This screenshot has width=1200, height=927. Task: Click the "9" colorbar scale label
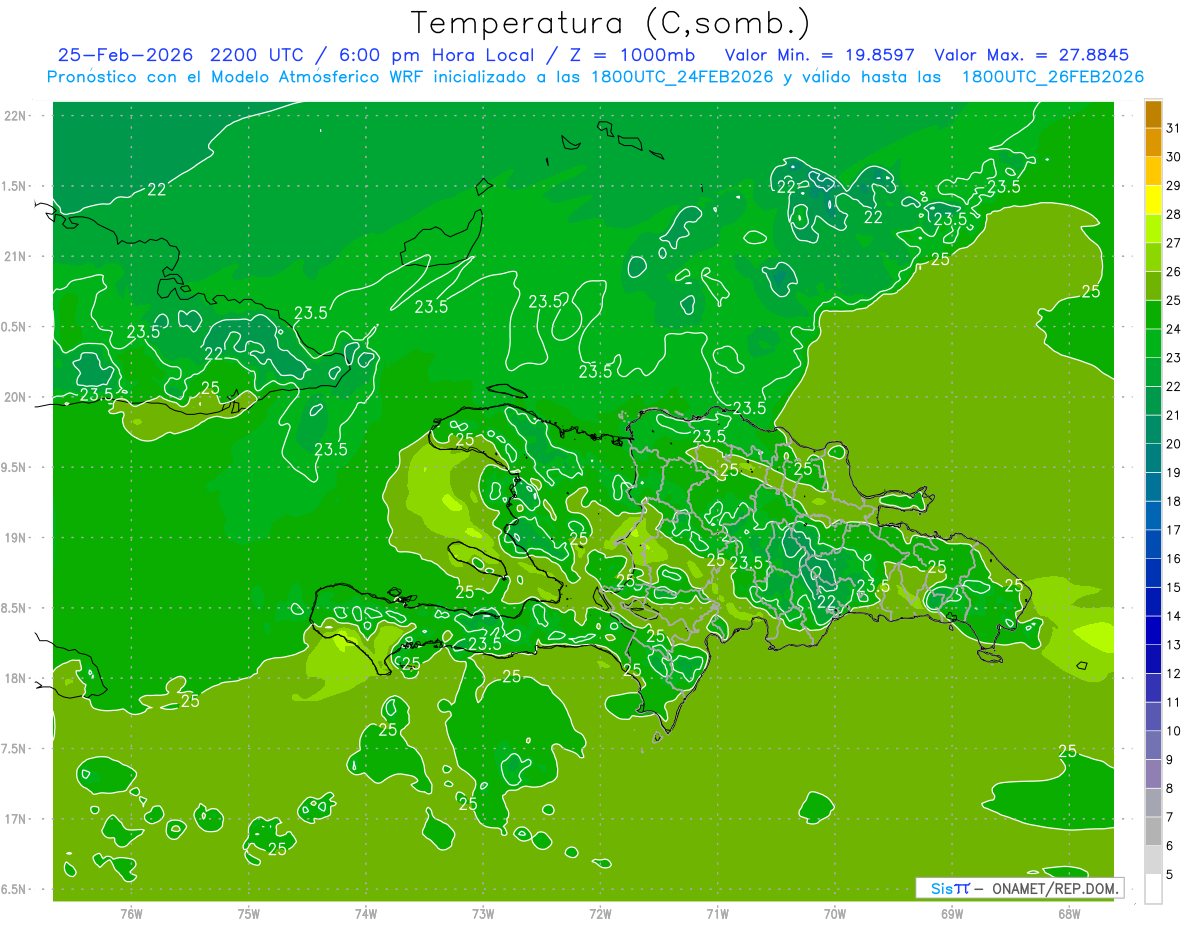[x=1170, y=760]
